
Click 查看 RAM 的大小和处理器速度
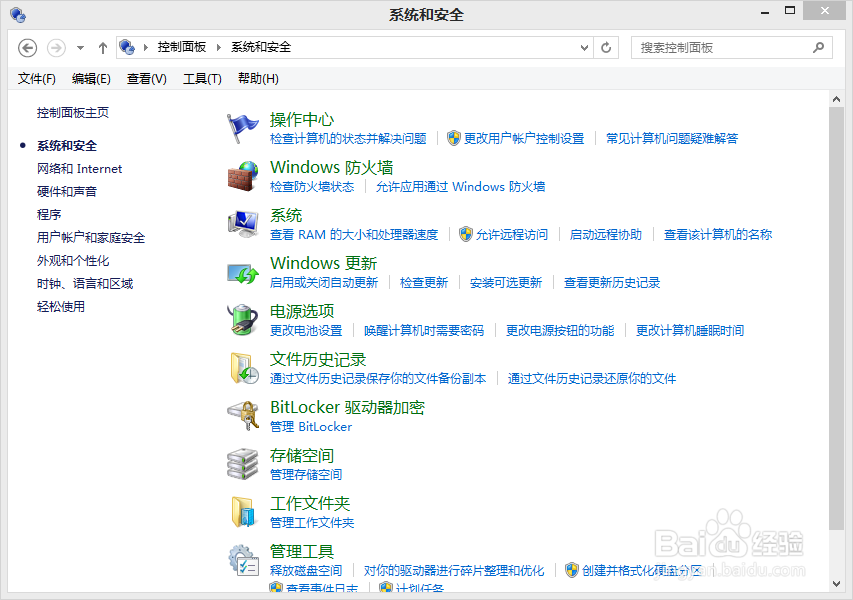pyautogui.click(x=354, y=234)
